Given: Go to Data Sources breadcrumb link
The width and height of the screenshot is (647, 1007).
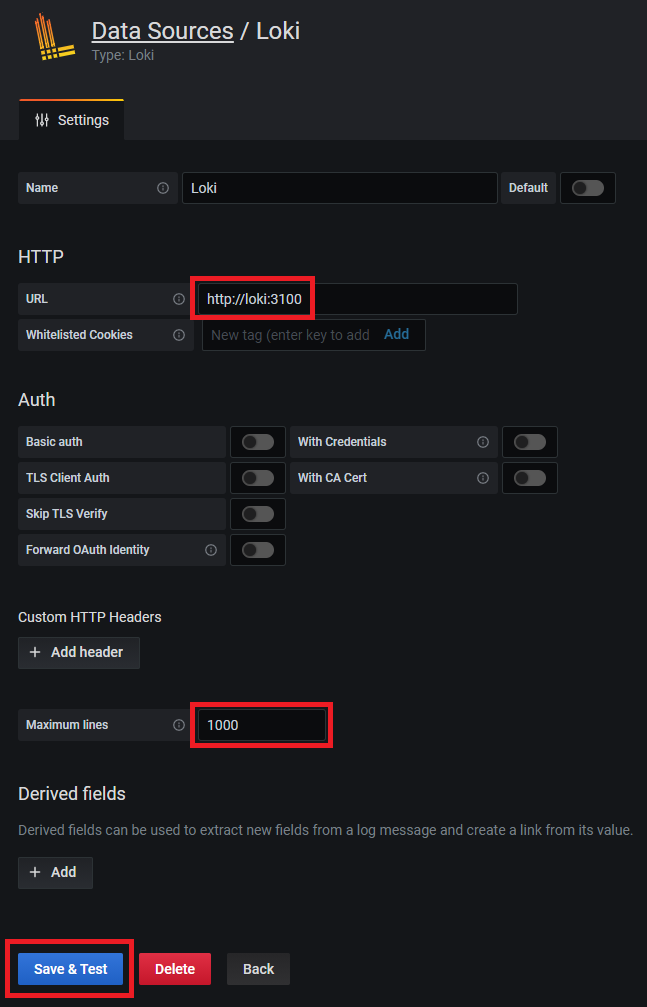Looking at the screenshot, I should (x=162, y=31).
